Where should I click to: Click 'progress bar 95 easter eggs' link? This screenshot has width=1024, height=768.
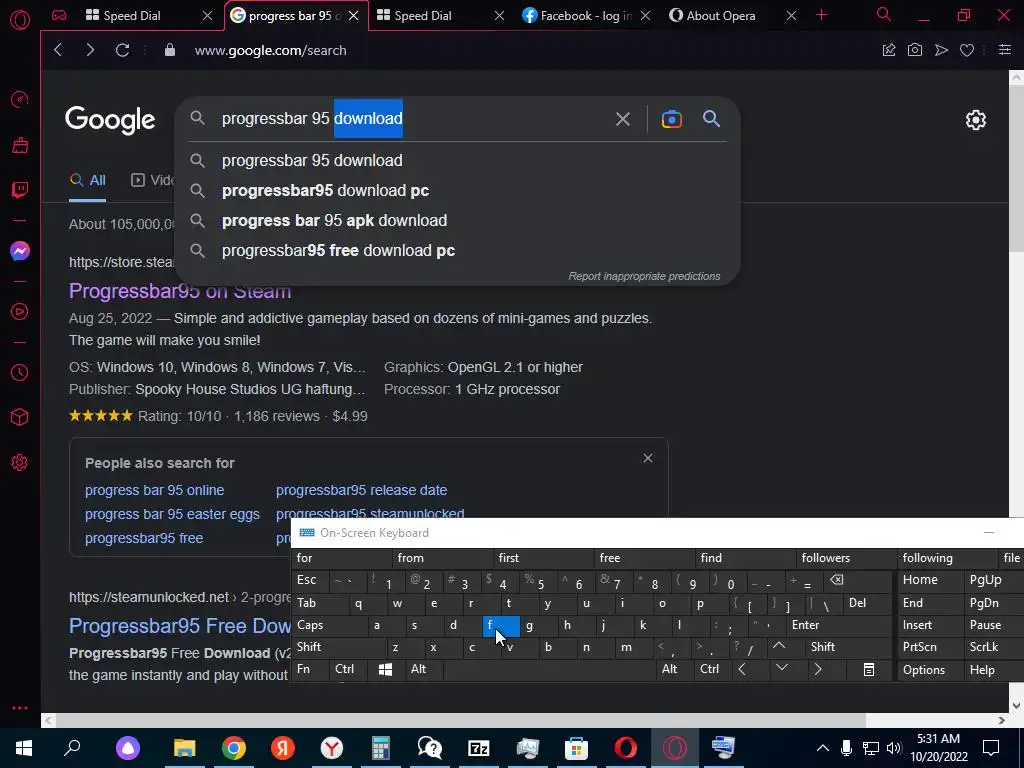click(x=172, y=514)
